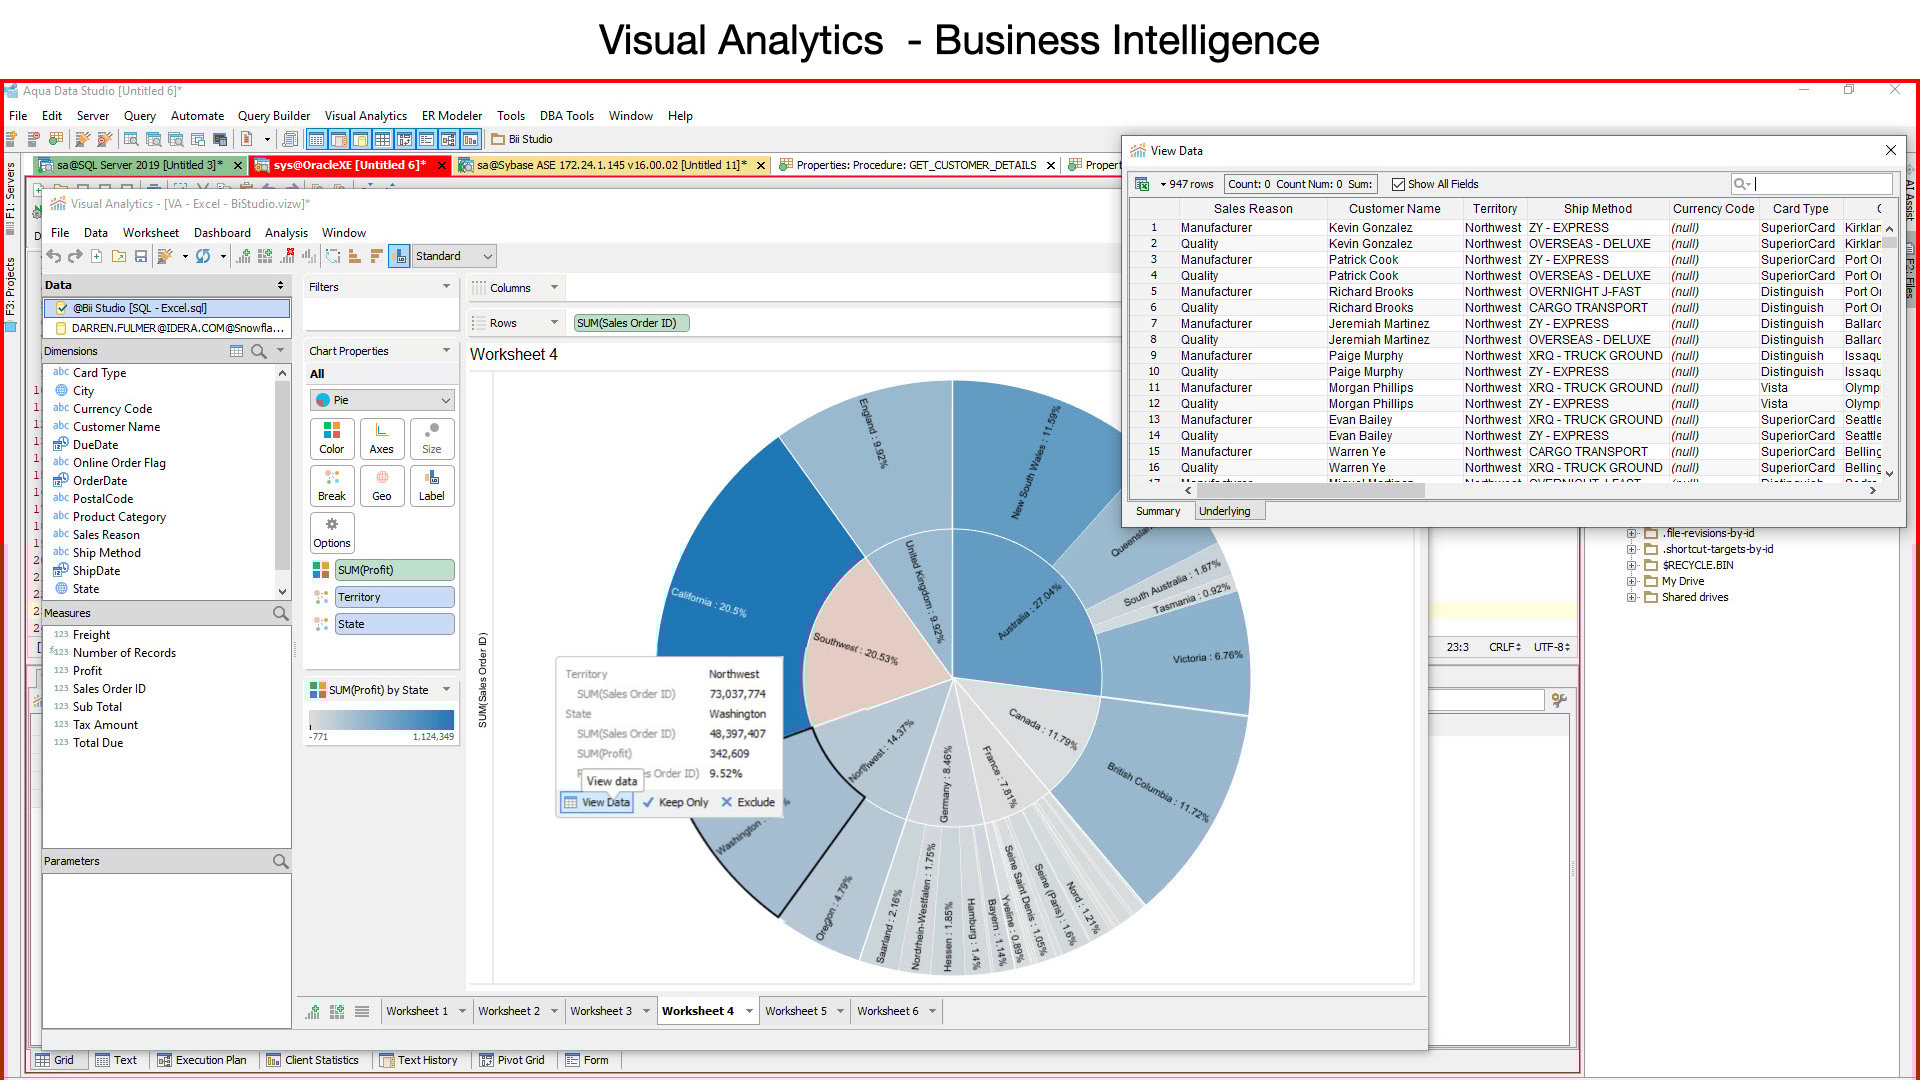Open the Color chart property button

332,438
